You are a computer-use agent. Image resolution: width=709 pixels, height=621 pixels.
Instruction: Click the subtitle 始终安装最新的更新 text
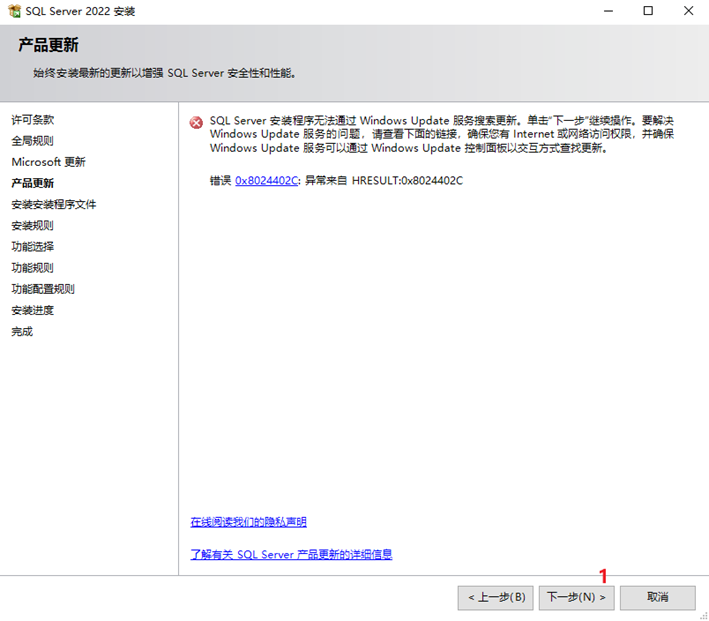click(165, 73)
